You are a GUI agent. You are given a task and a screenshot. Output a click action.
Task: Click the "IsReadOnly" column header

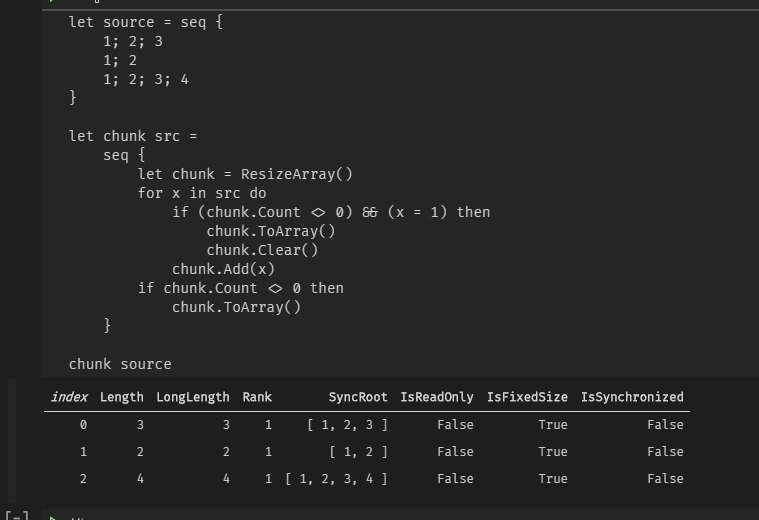437,397
